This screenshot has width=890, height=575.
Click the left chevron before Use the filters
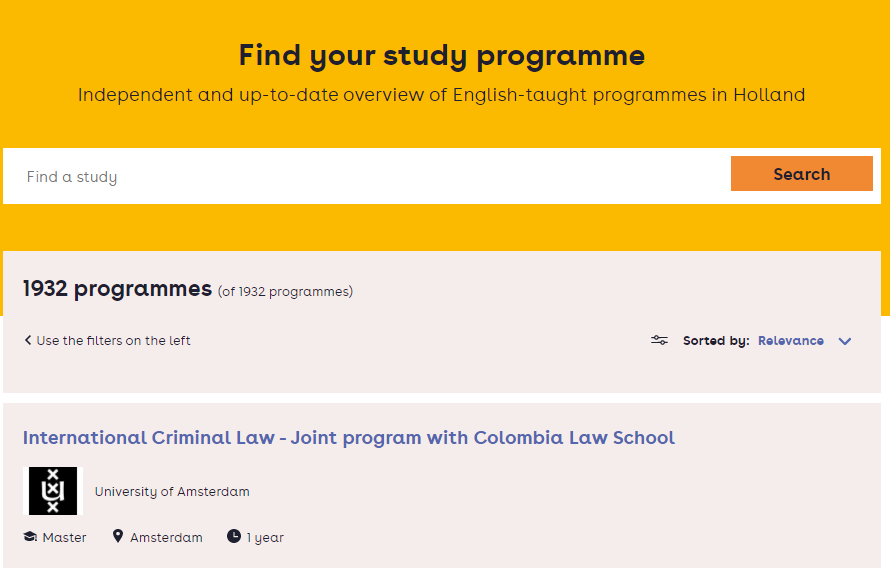tap(28, 340)
